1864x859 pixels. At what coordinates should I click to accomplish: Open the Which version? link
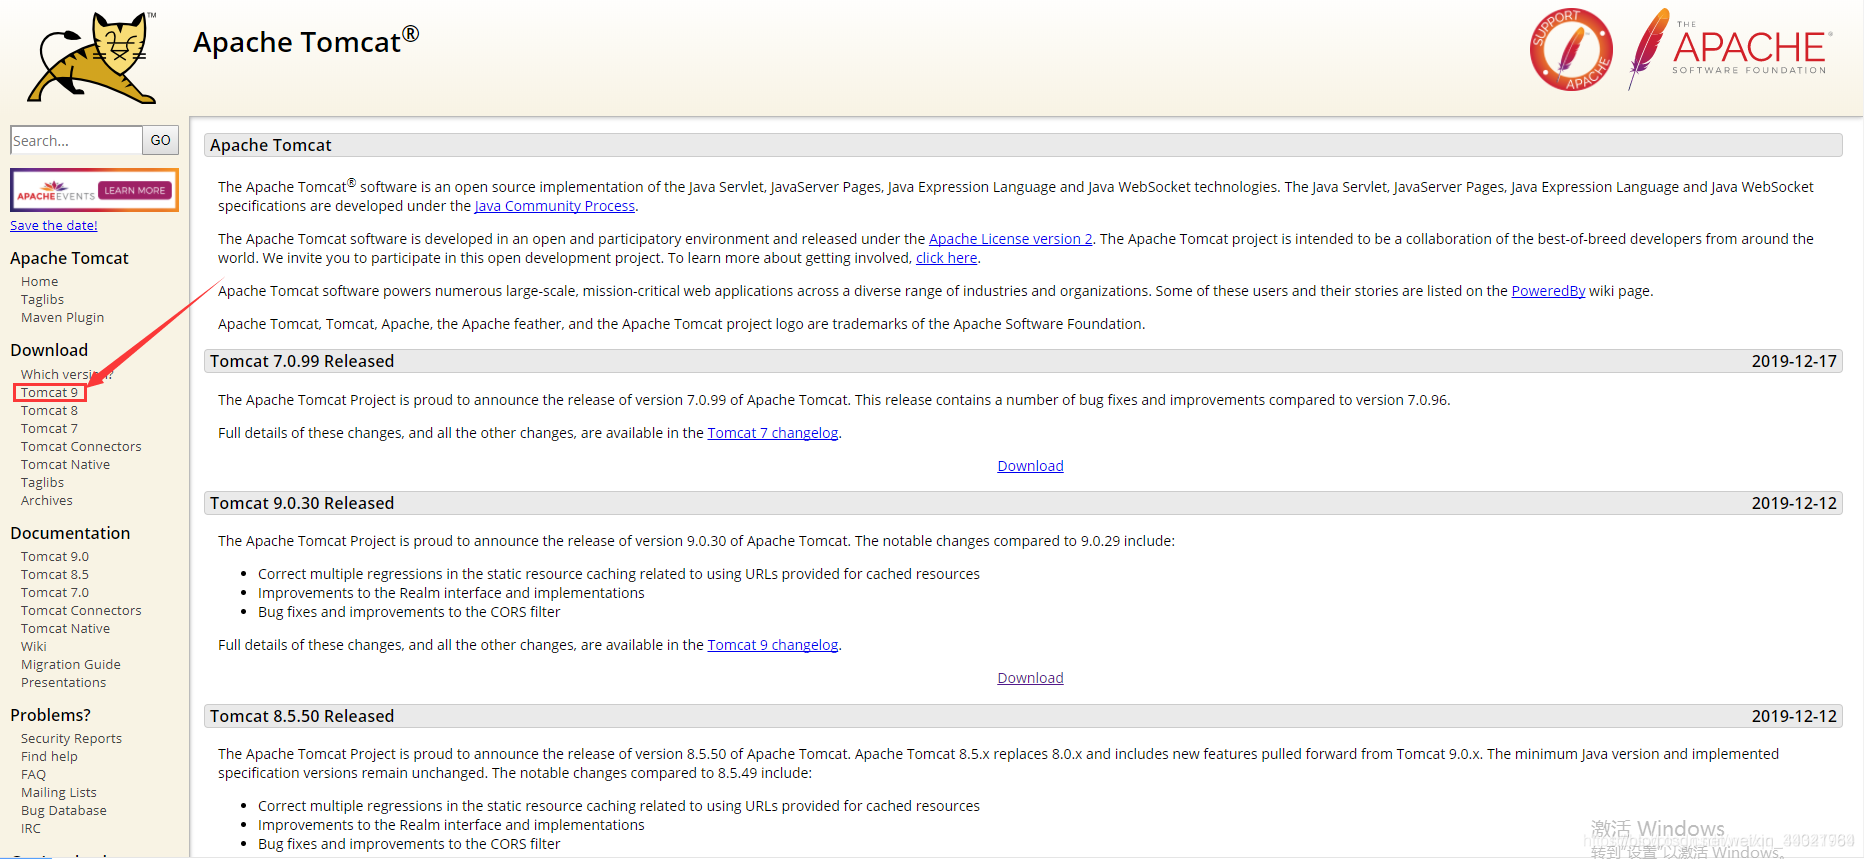[66, 374]
